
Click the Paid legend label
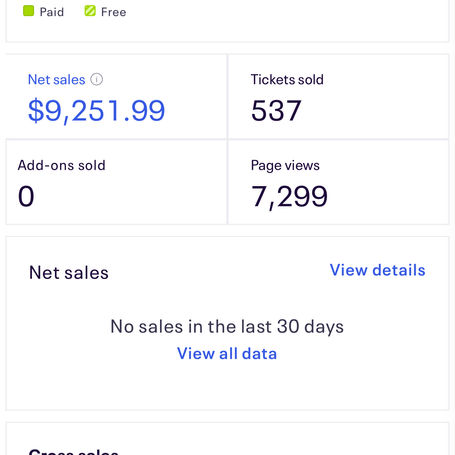click(52, 12)
